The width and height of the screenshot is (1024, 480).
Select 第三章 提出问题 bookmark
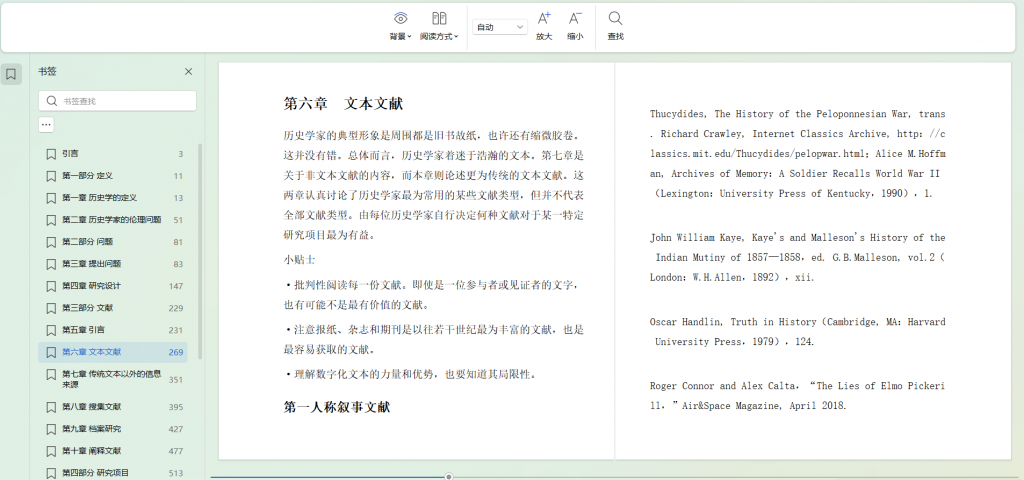pyautogui.click(x=112, y=264)
